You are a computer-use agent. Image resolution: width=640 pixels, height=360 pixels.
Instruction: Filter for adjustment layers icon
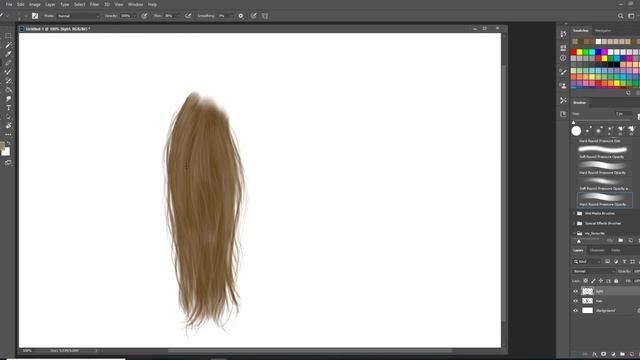tap(616, 262)
